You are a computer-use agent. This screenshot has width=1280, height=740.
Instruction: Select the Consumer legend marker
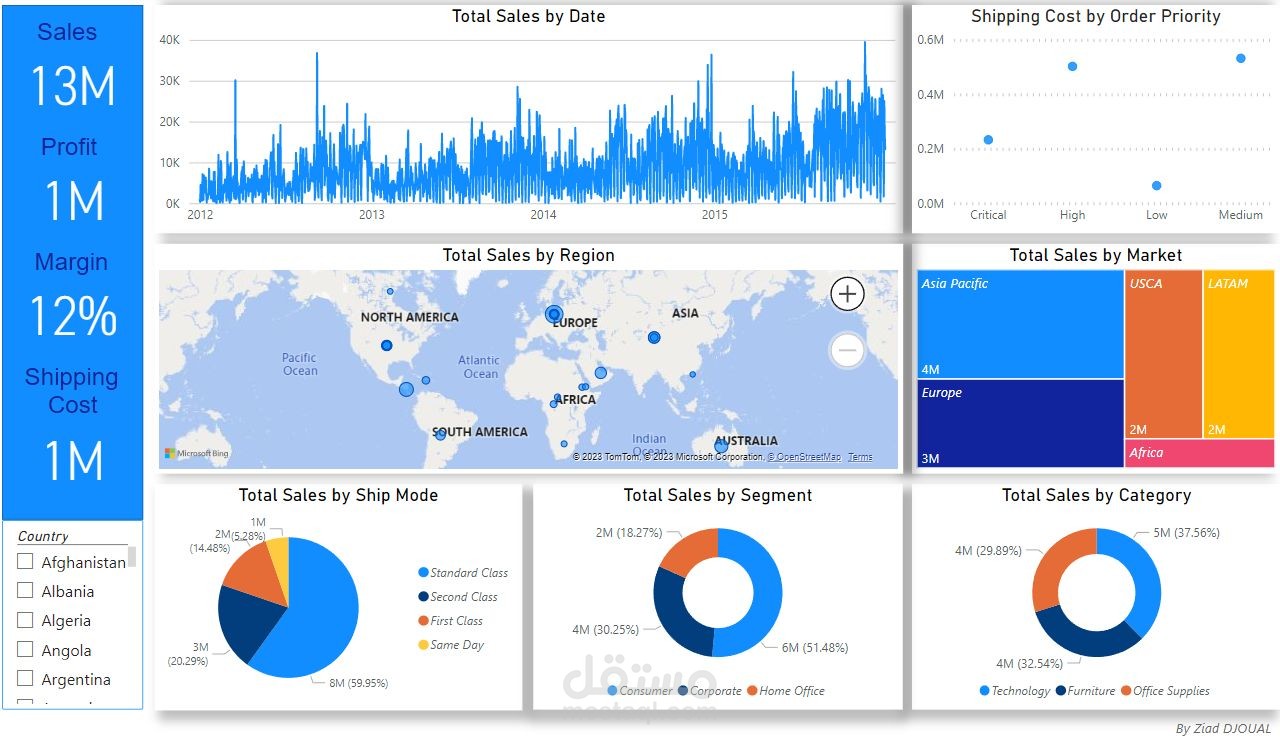point(611,691)
